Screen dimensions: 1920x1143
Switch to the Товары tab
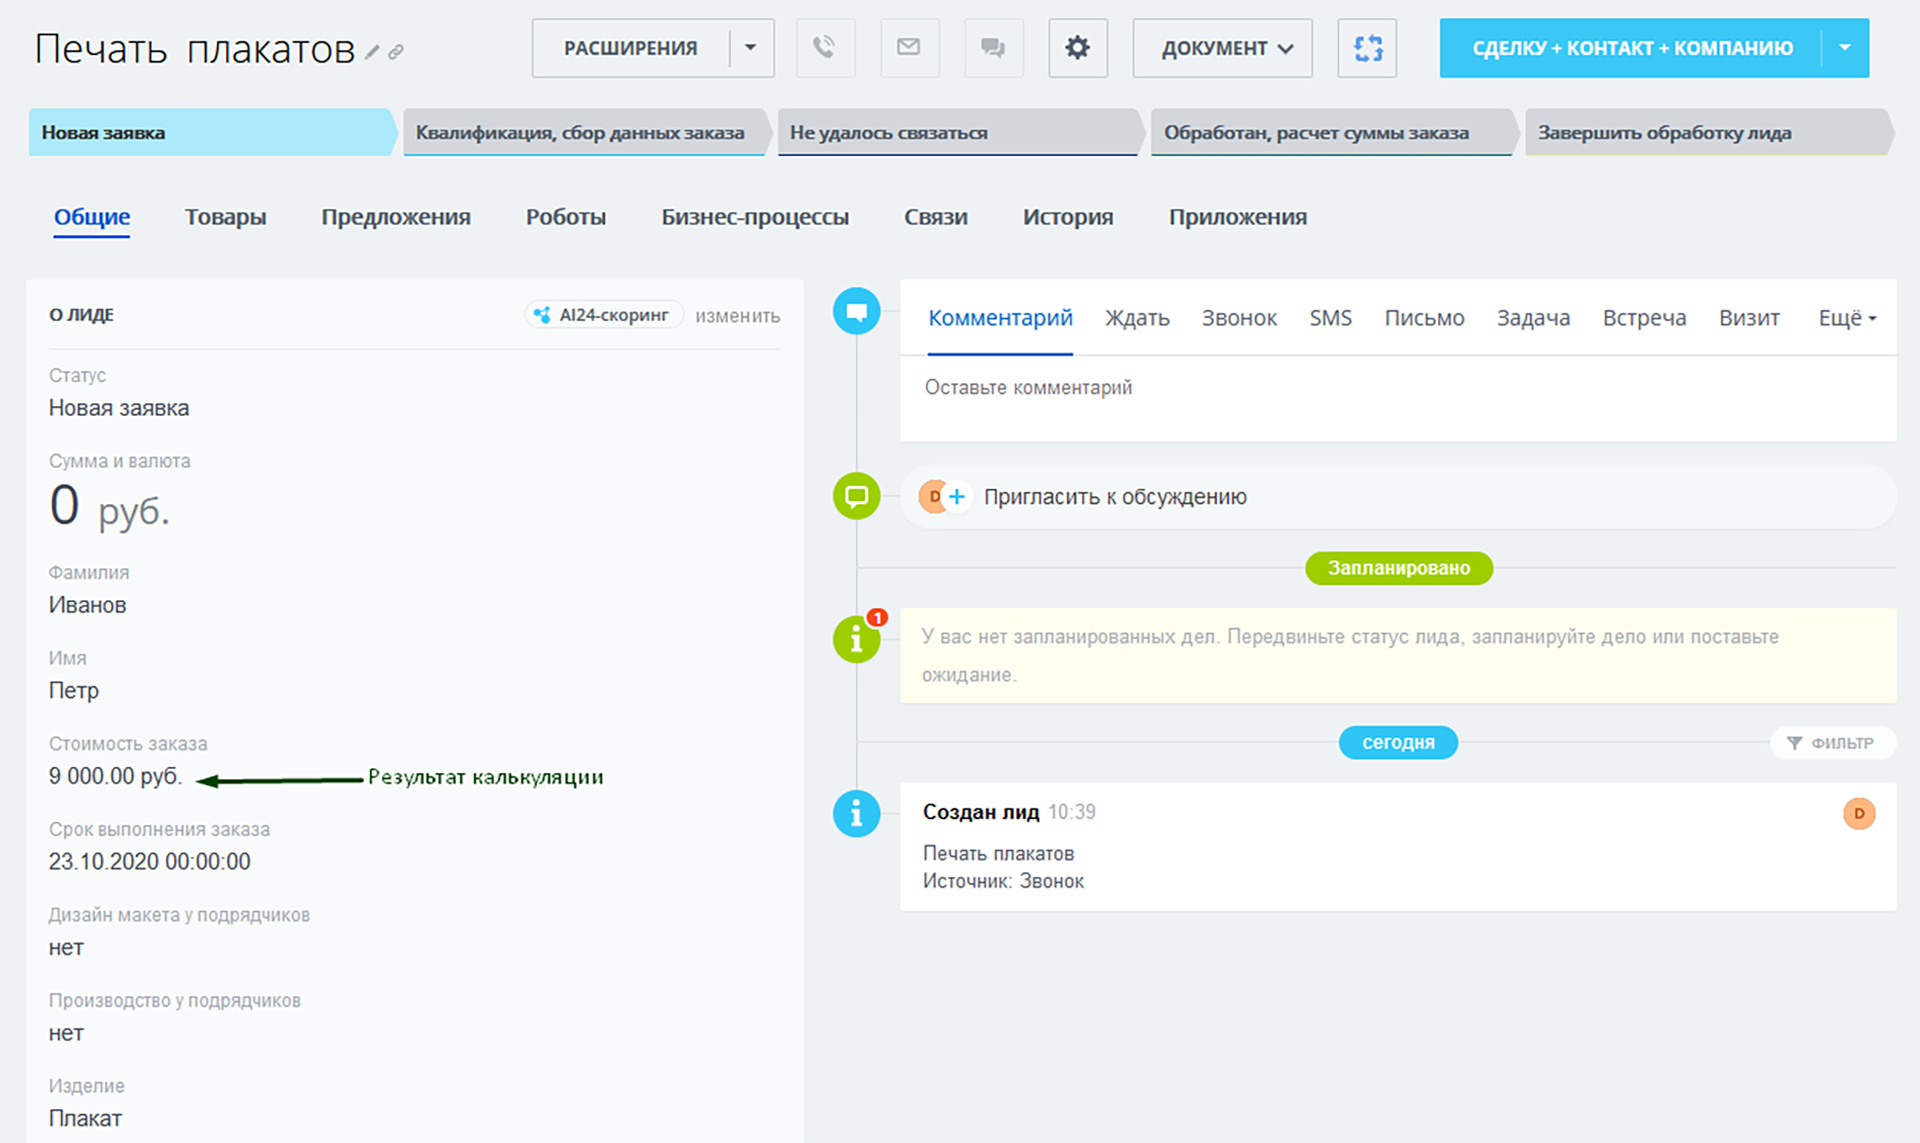tap(225, 217)
